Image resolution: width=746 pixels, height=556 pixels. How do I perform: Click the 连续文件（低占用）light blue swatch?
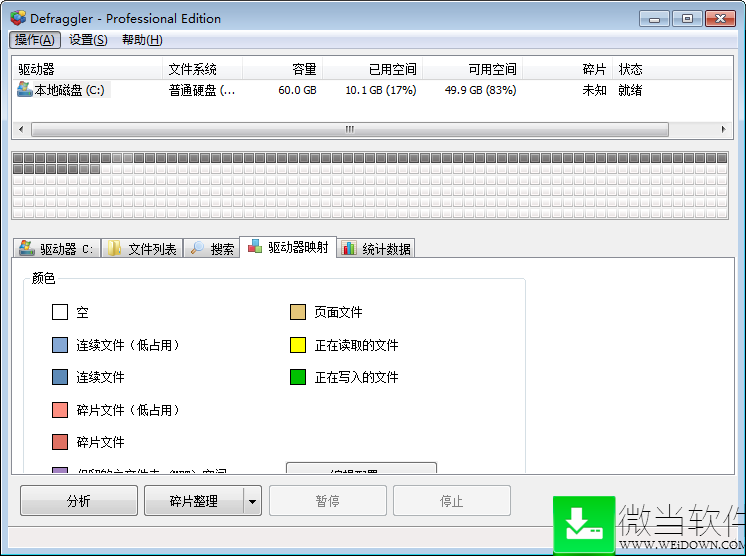click(60, 345)
